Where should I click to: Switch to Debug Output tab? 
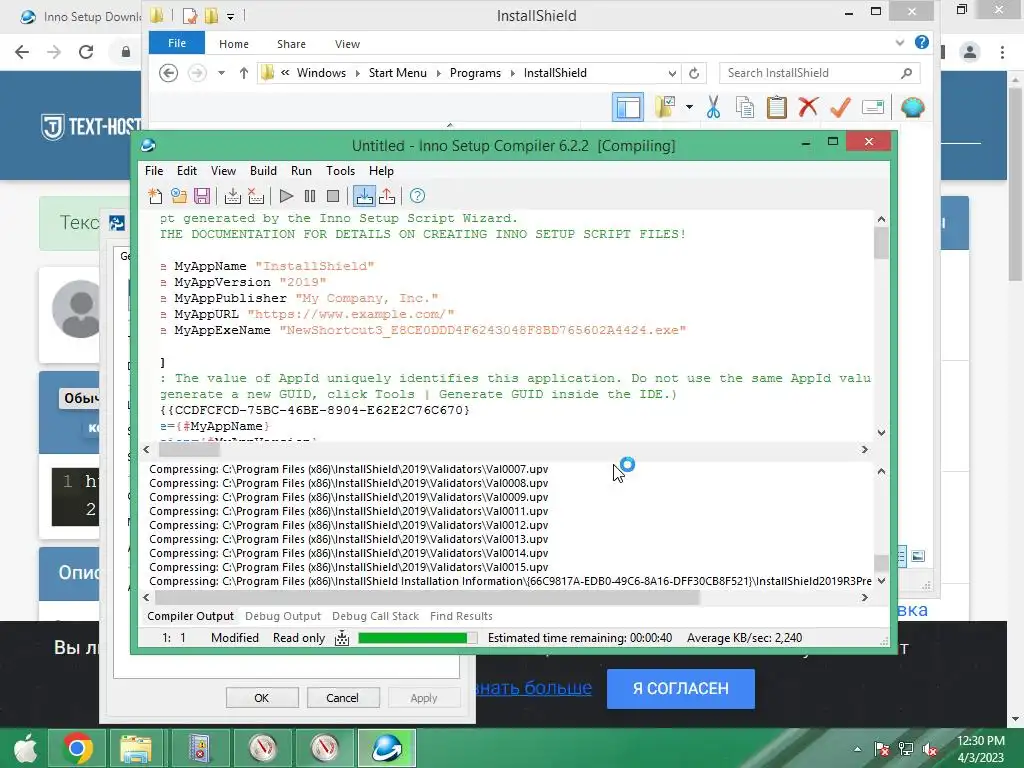(283, 616)
